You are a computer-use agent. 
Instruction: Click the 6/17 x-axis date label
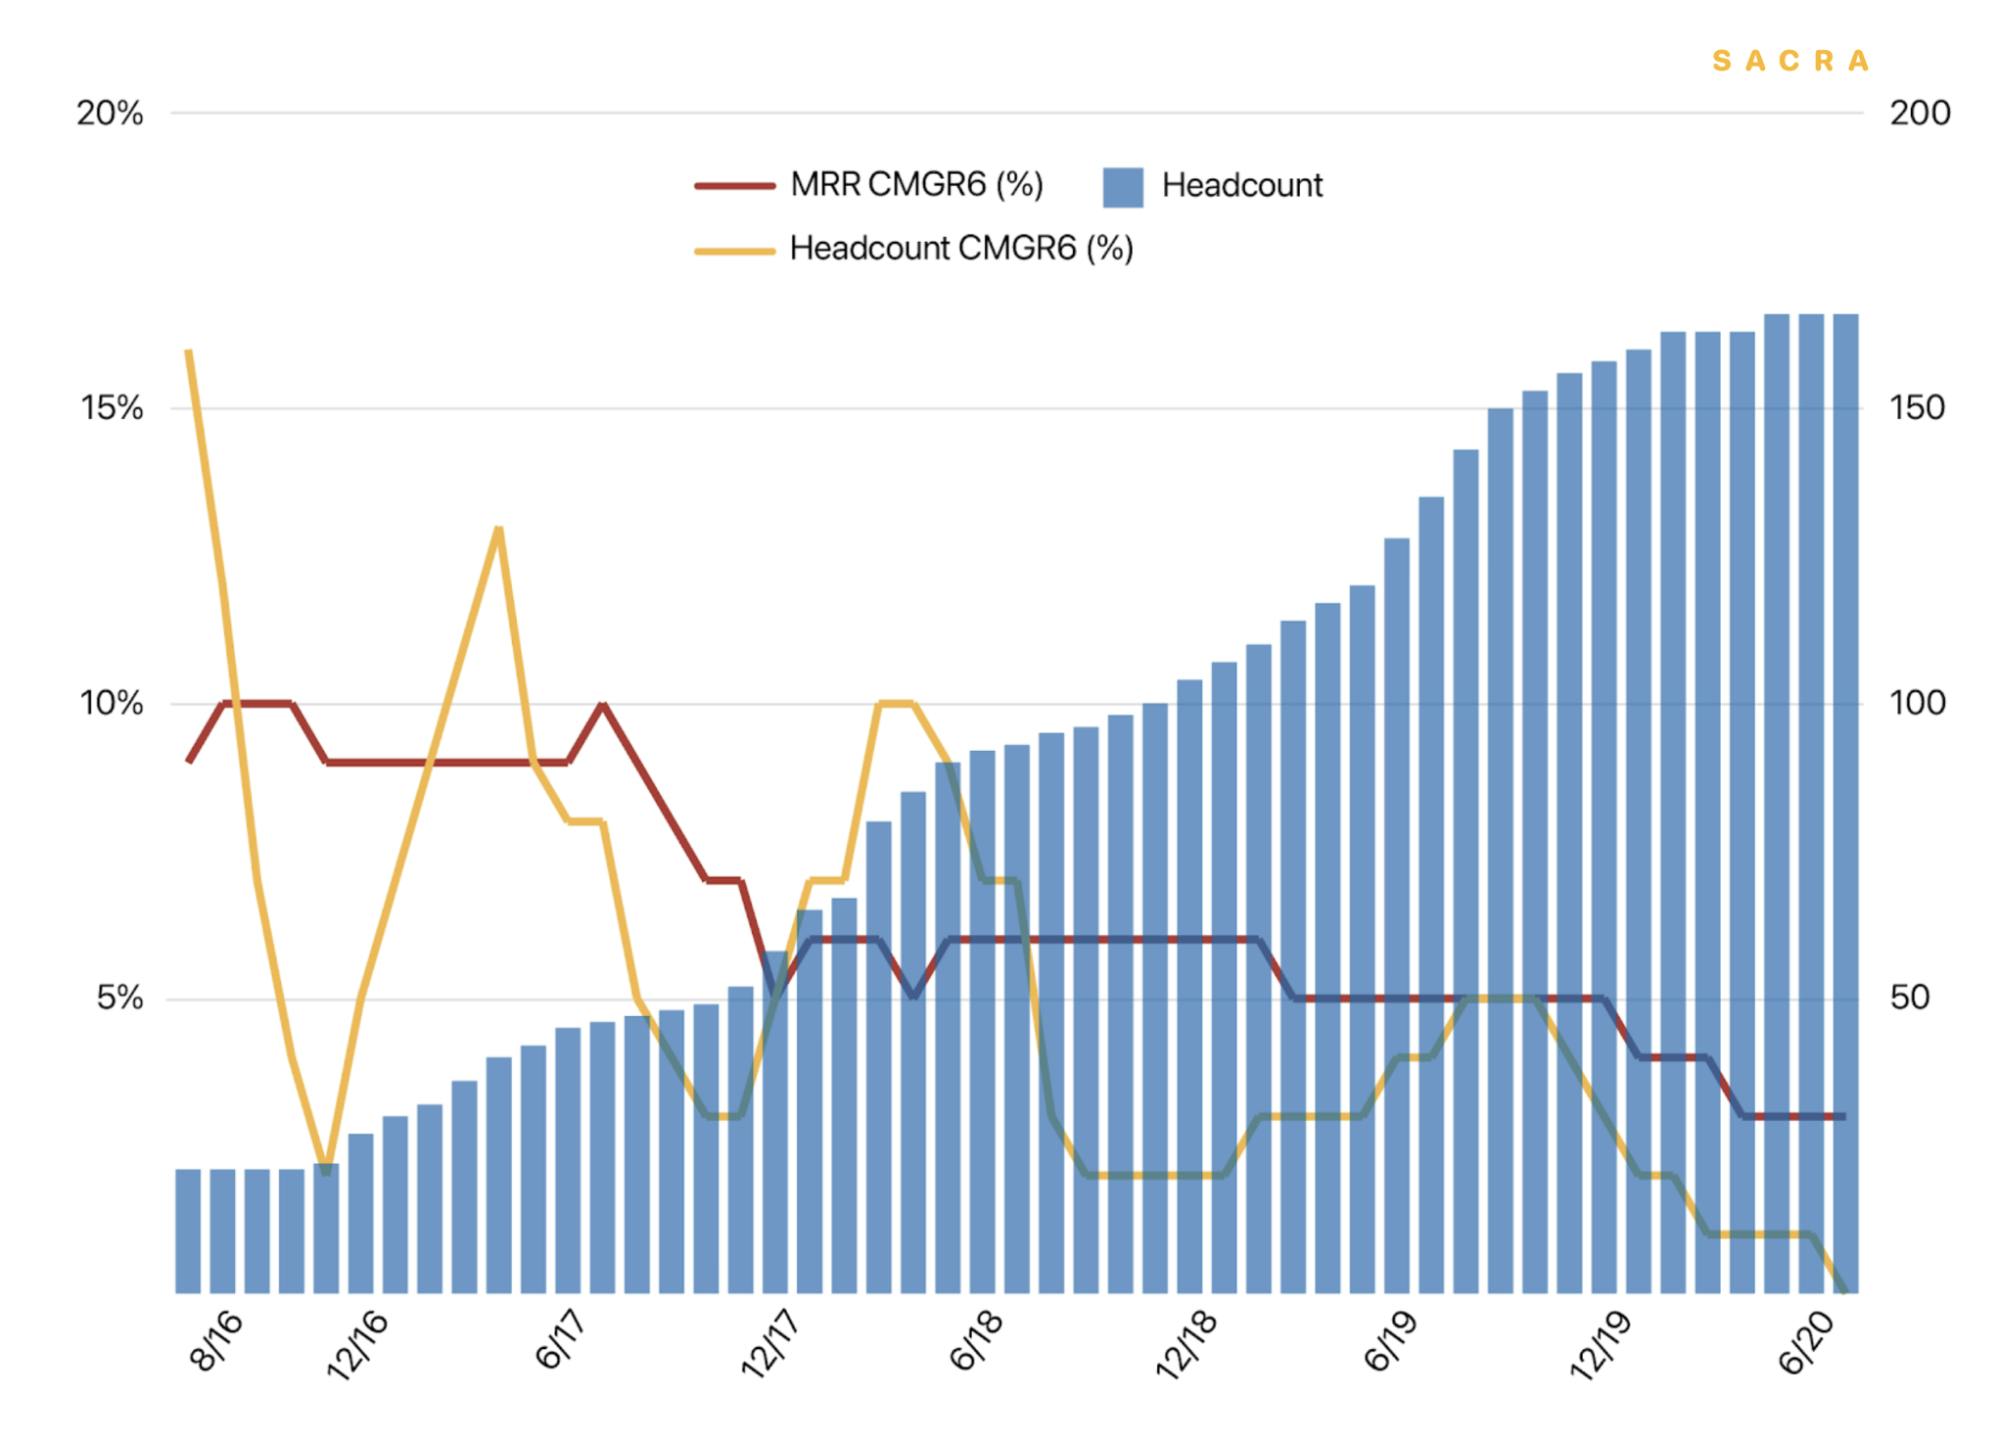pyautogui.click(x=560, y=1342)
